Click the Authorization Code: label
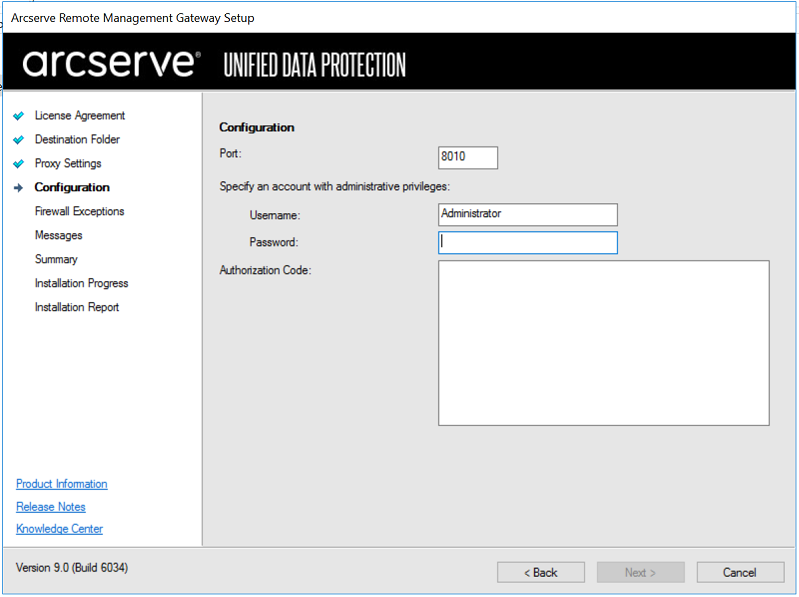The width and height of the screenshot is (799, 597). (x=265, y=270)
